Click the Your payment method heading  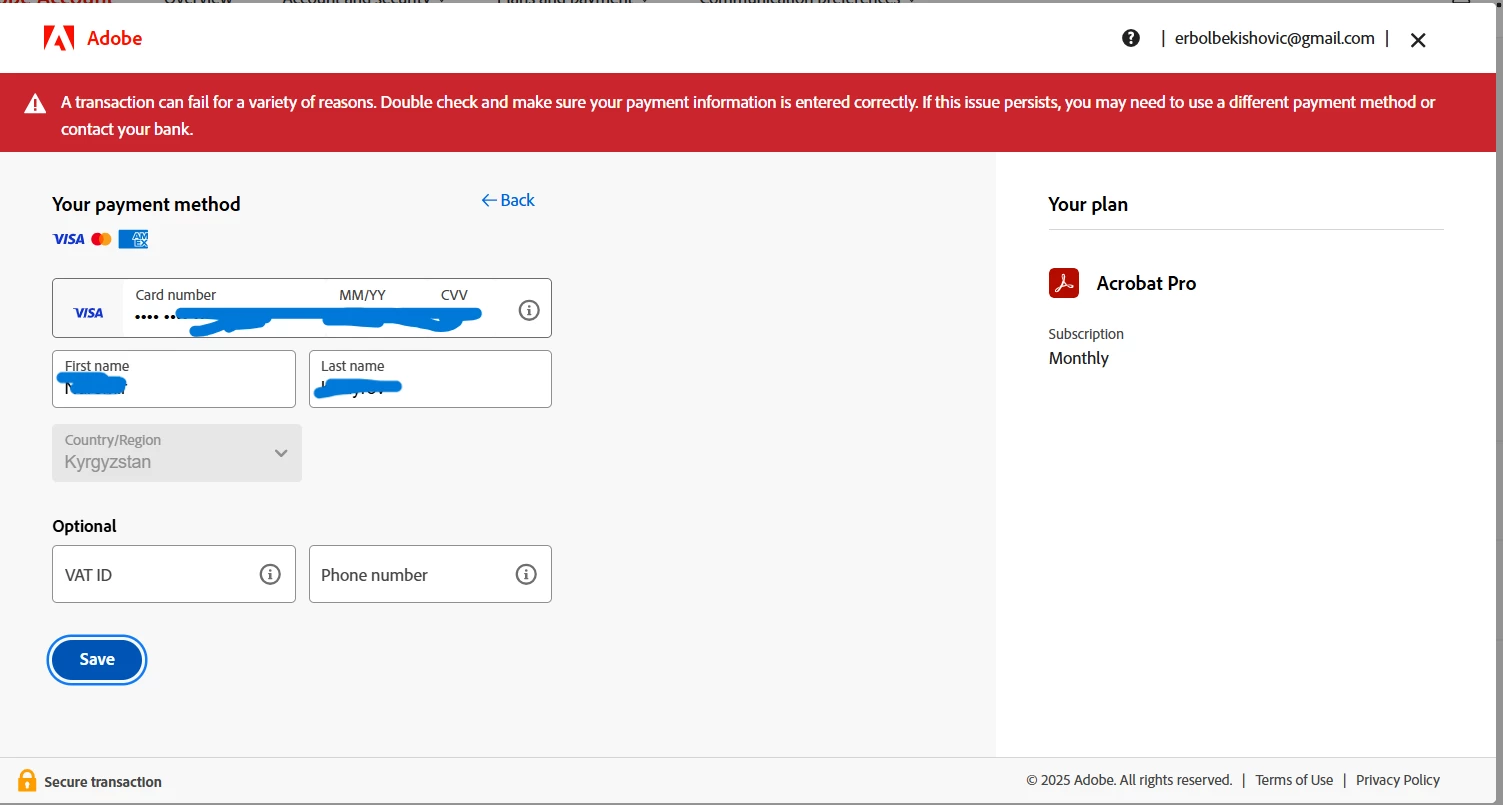click(146, 204)
